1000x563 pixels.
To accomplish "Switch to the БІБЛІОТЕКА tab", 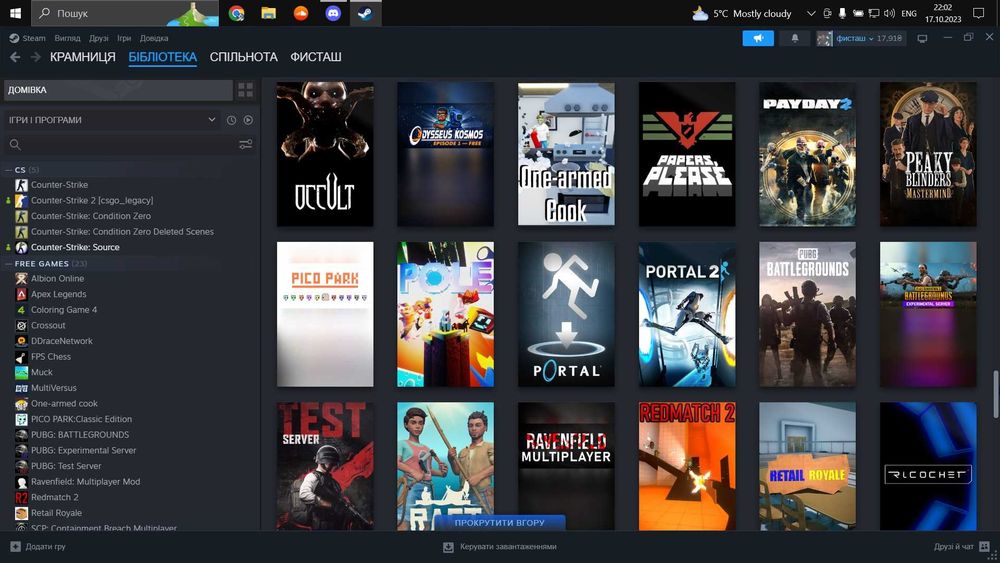I will [163, 57].
